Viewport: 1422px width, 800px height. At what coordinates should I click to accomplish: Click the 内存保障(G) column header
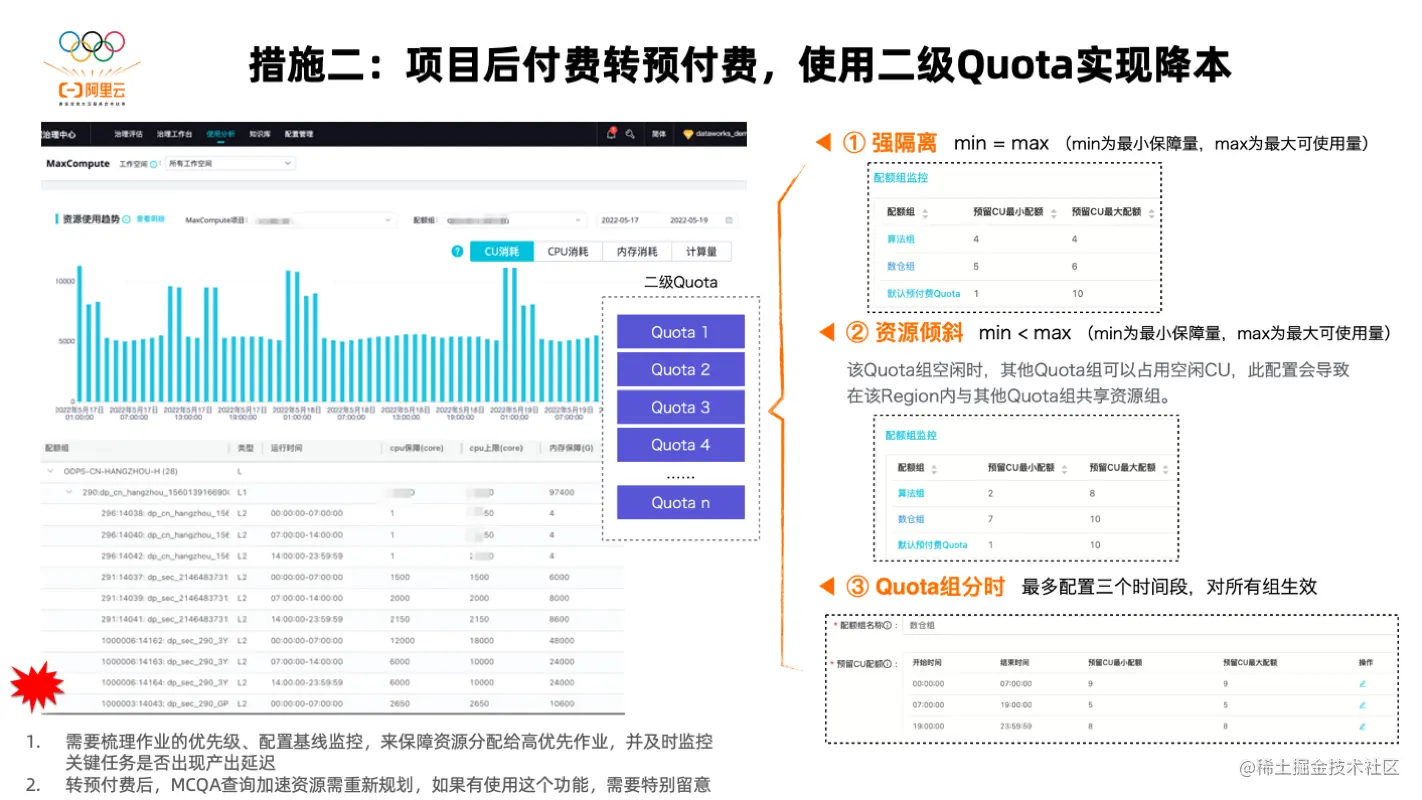click(570, 449)
